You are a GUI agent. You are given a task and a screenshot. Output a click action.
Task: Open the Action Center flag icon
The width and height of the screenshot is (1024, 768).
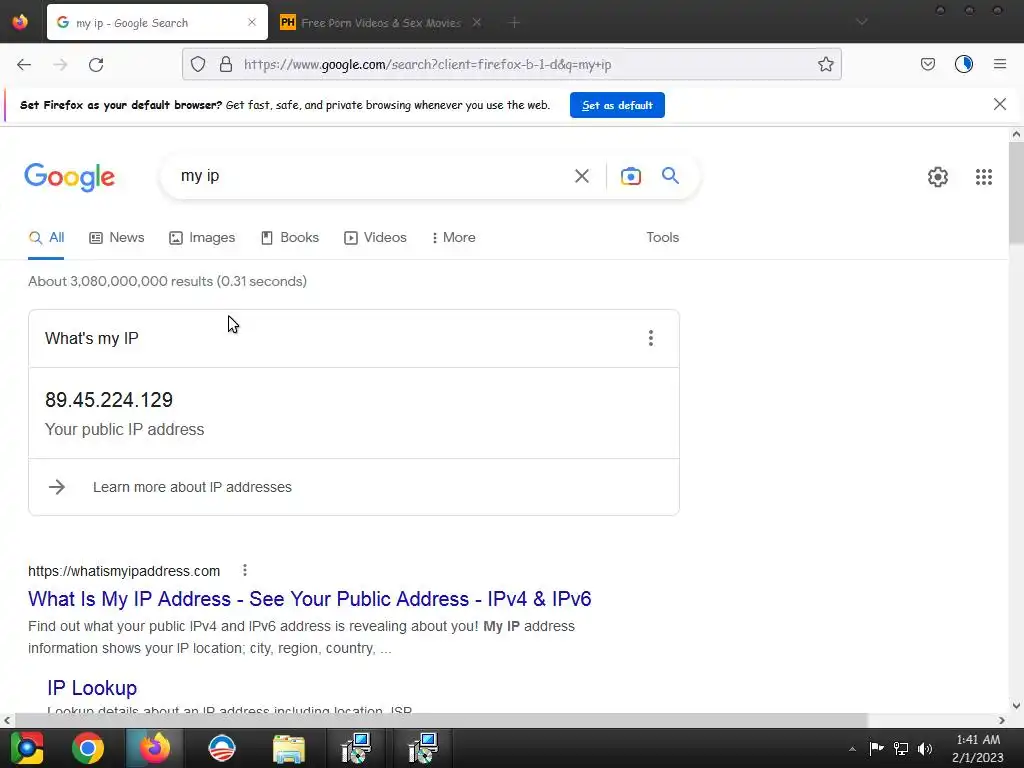click(876, 748)
